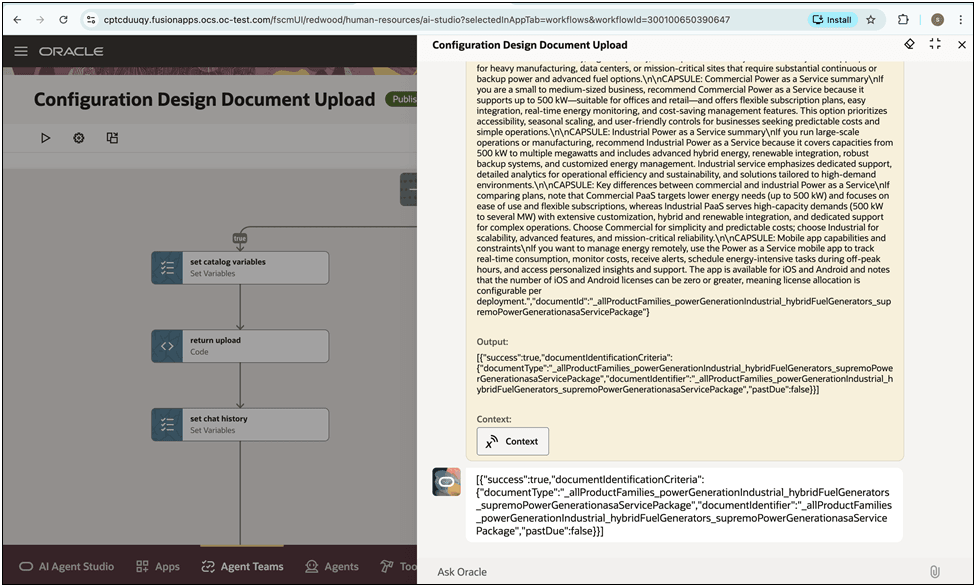
Task: Click the ORACLE logo
Action: (71, 51)
